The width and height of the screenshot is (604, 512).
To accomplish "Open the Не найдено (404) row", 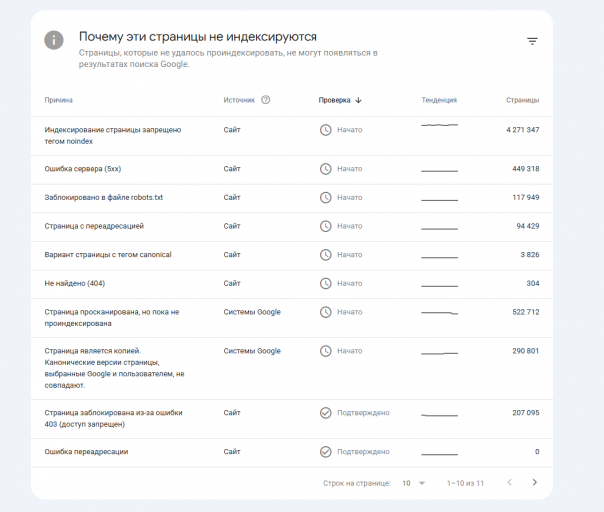I will (292, 284).
